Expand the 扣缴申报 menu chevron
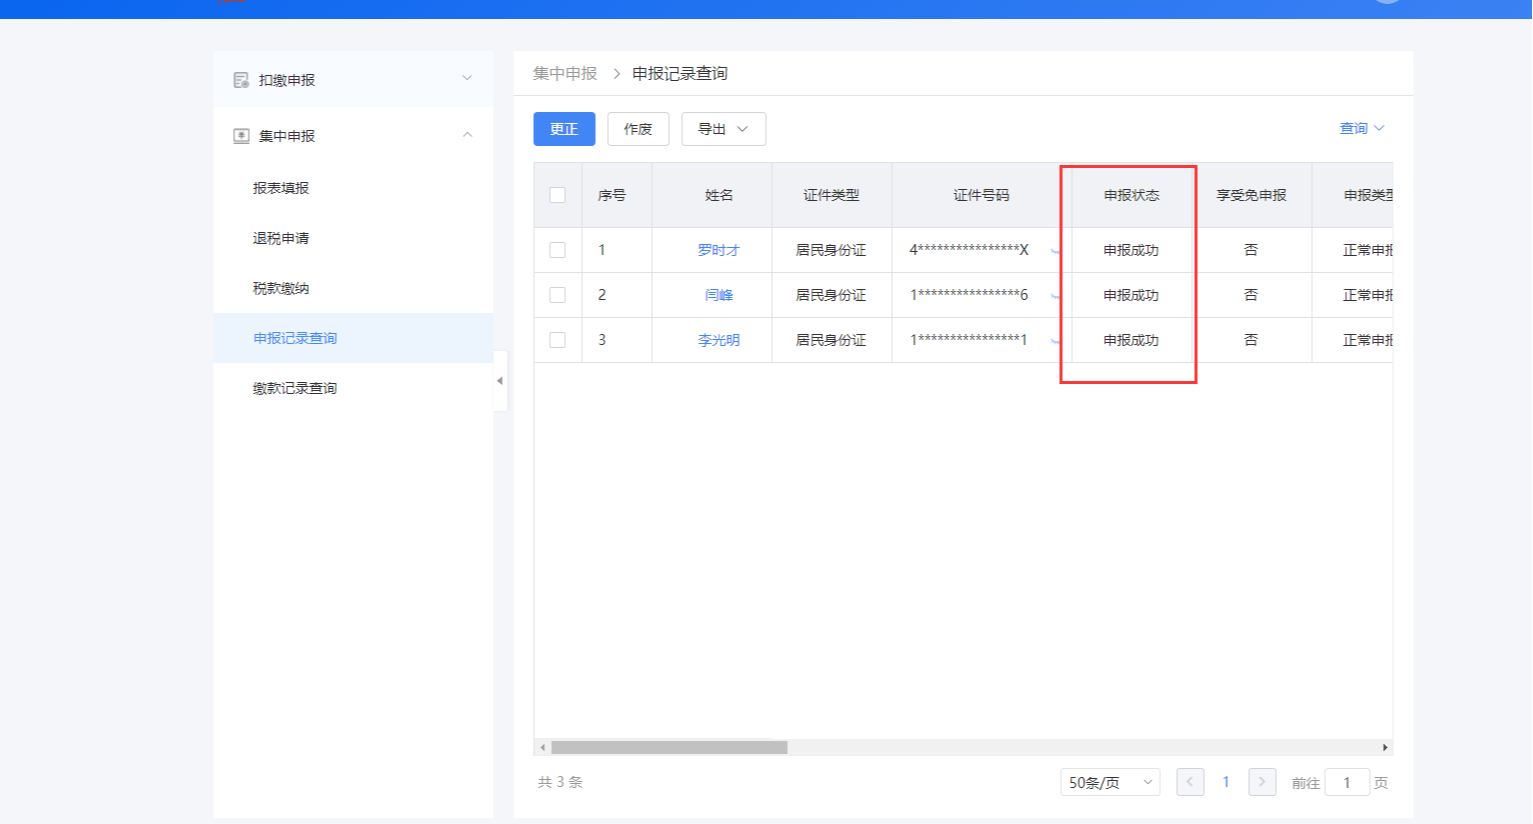Screen dimensions: 1533x824 [467, 79]
